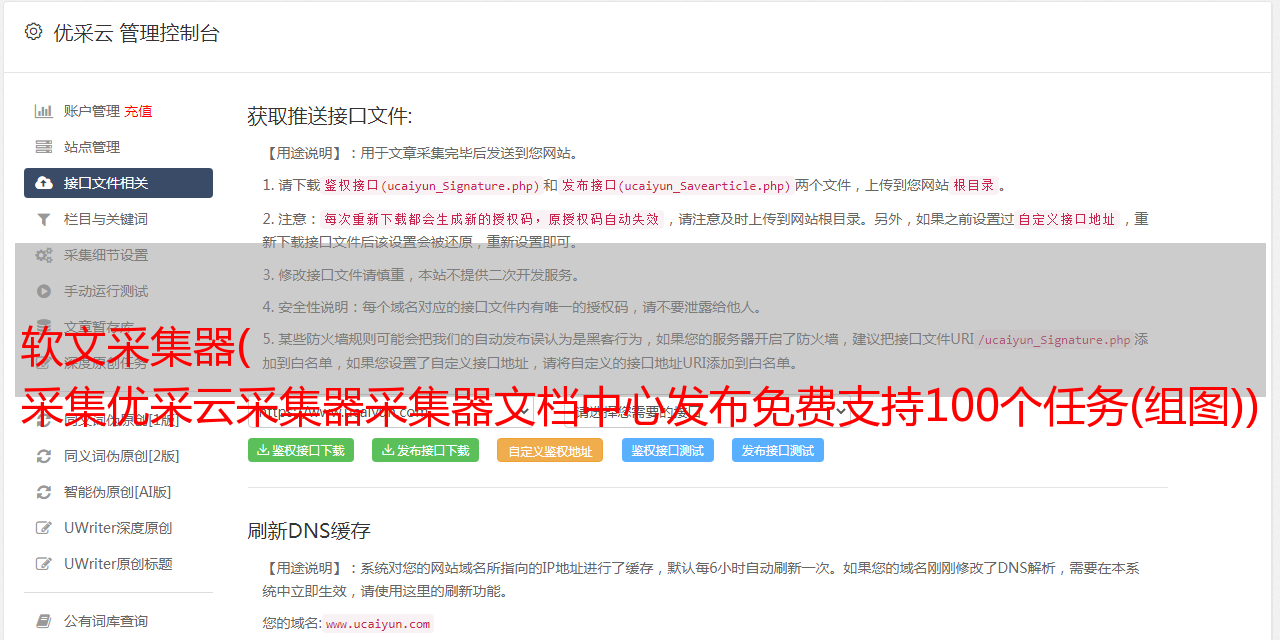The height and width of the screenshot is (640, 1280).
Task: Click the gears icon for 采集细节设置
Action: click(x=44, y=255)
